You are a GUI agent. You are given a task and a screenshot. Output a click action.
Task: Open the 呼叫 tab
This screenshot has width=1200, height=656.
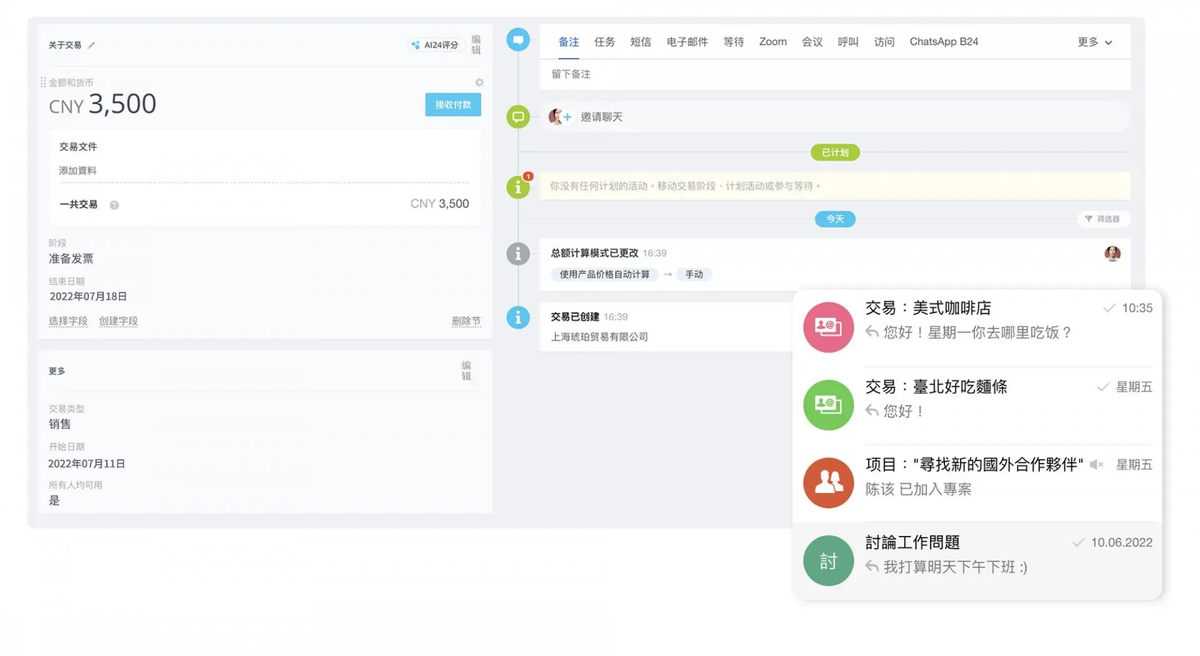848,42
